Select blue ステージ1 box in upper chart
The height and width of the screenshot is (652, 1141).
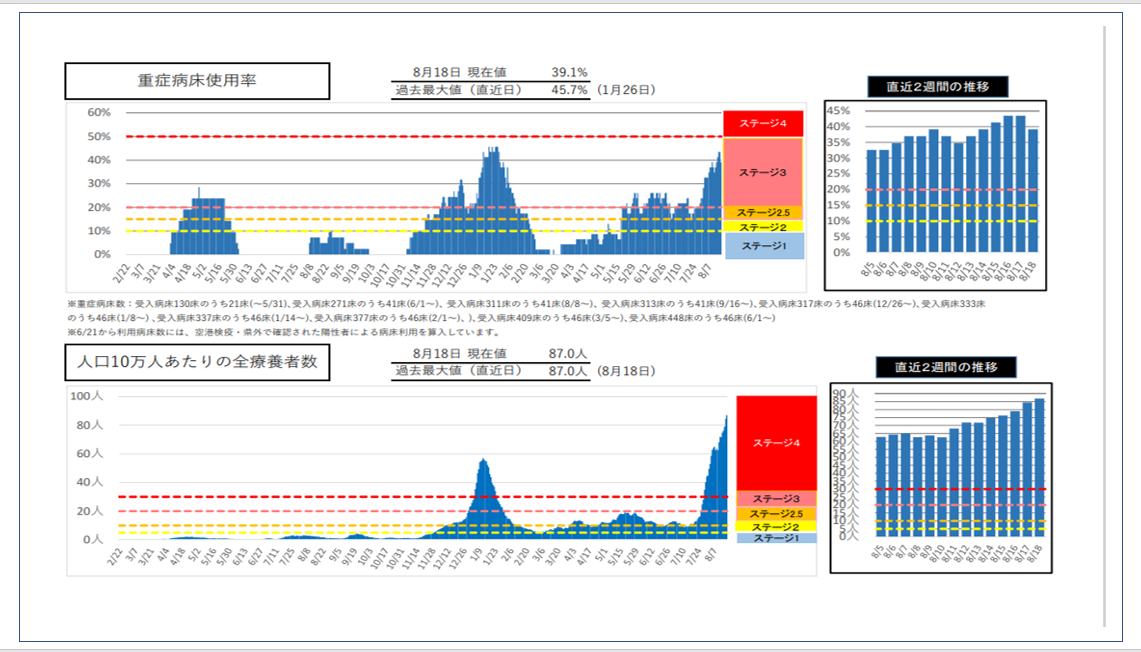[763, 246]
